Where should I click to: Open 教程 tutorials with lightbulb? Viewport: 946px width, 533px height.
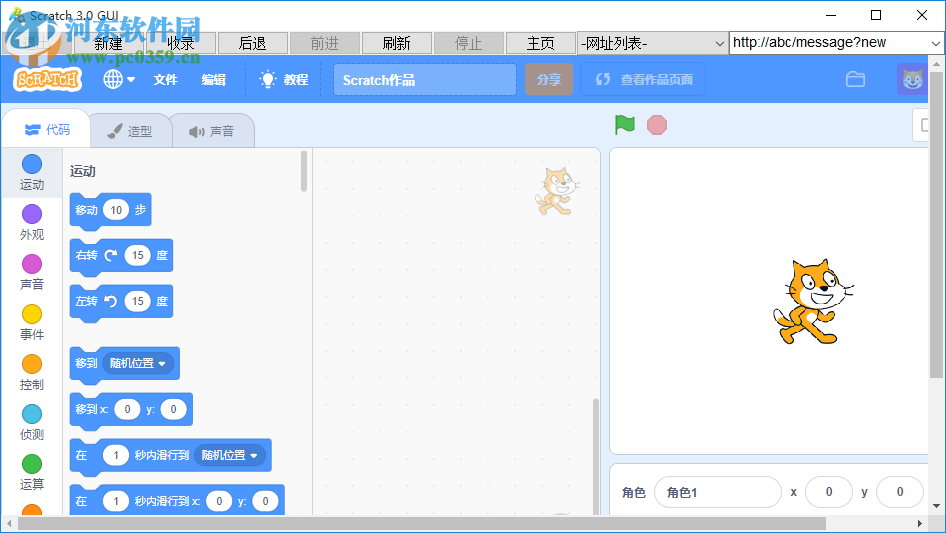click(284, 80)
